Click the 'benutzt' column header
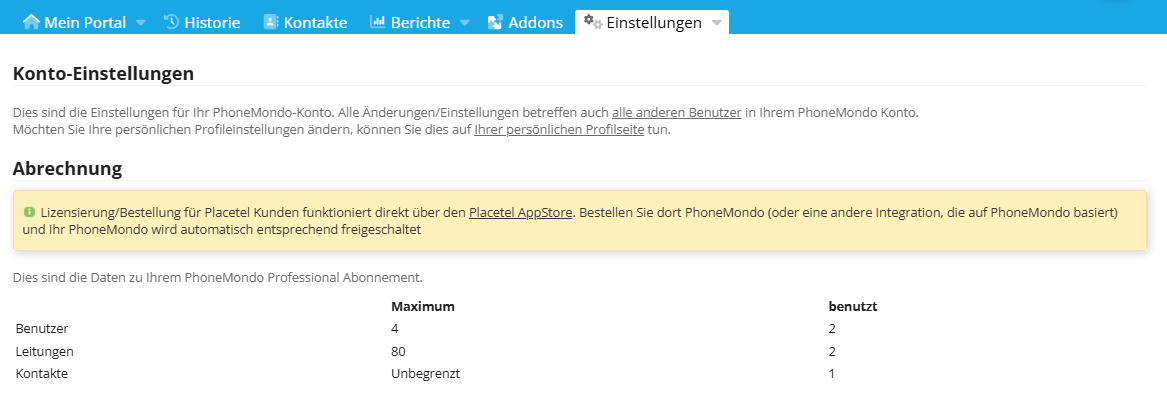1167x406 pixels. pyautogui.click(x=853, y=306)
